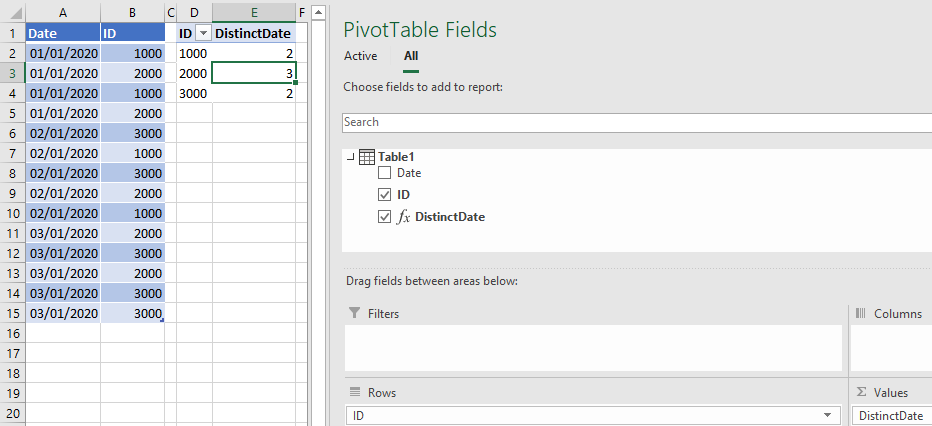Screen dimensions: 932x426
Task: Select row 20 header
Action: pos(12,414)
